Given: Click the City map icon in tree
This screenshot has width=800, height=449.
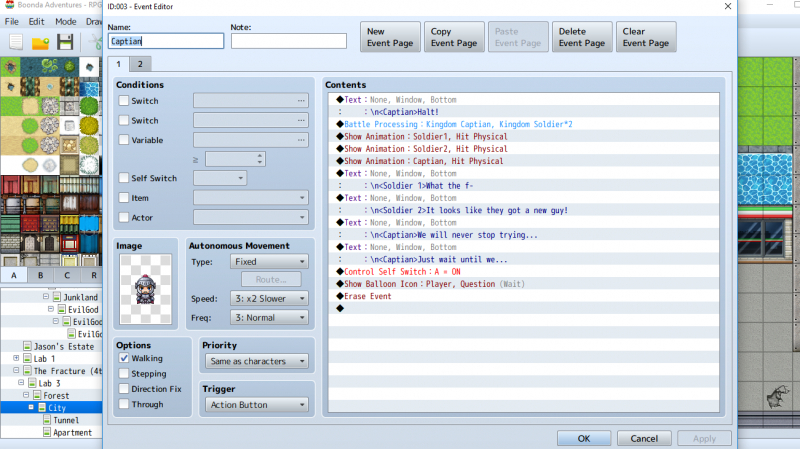Looking at the screenshot, I should click(x=42, y=408).
